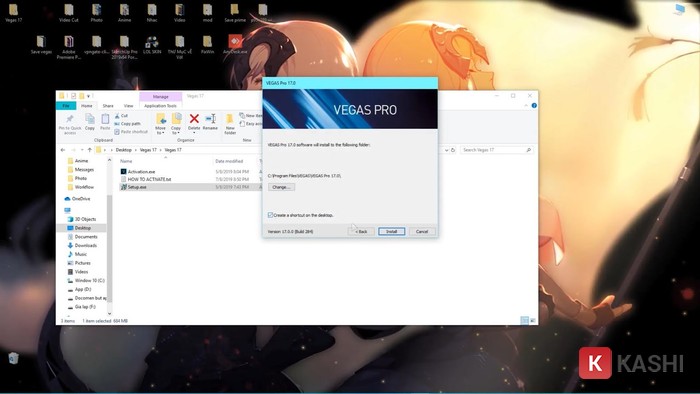
Task: Open the Workflow folder in the navigation pane
Action: 84,187
